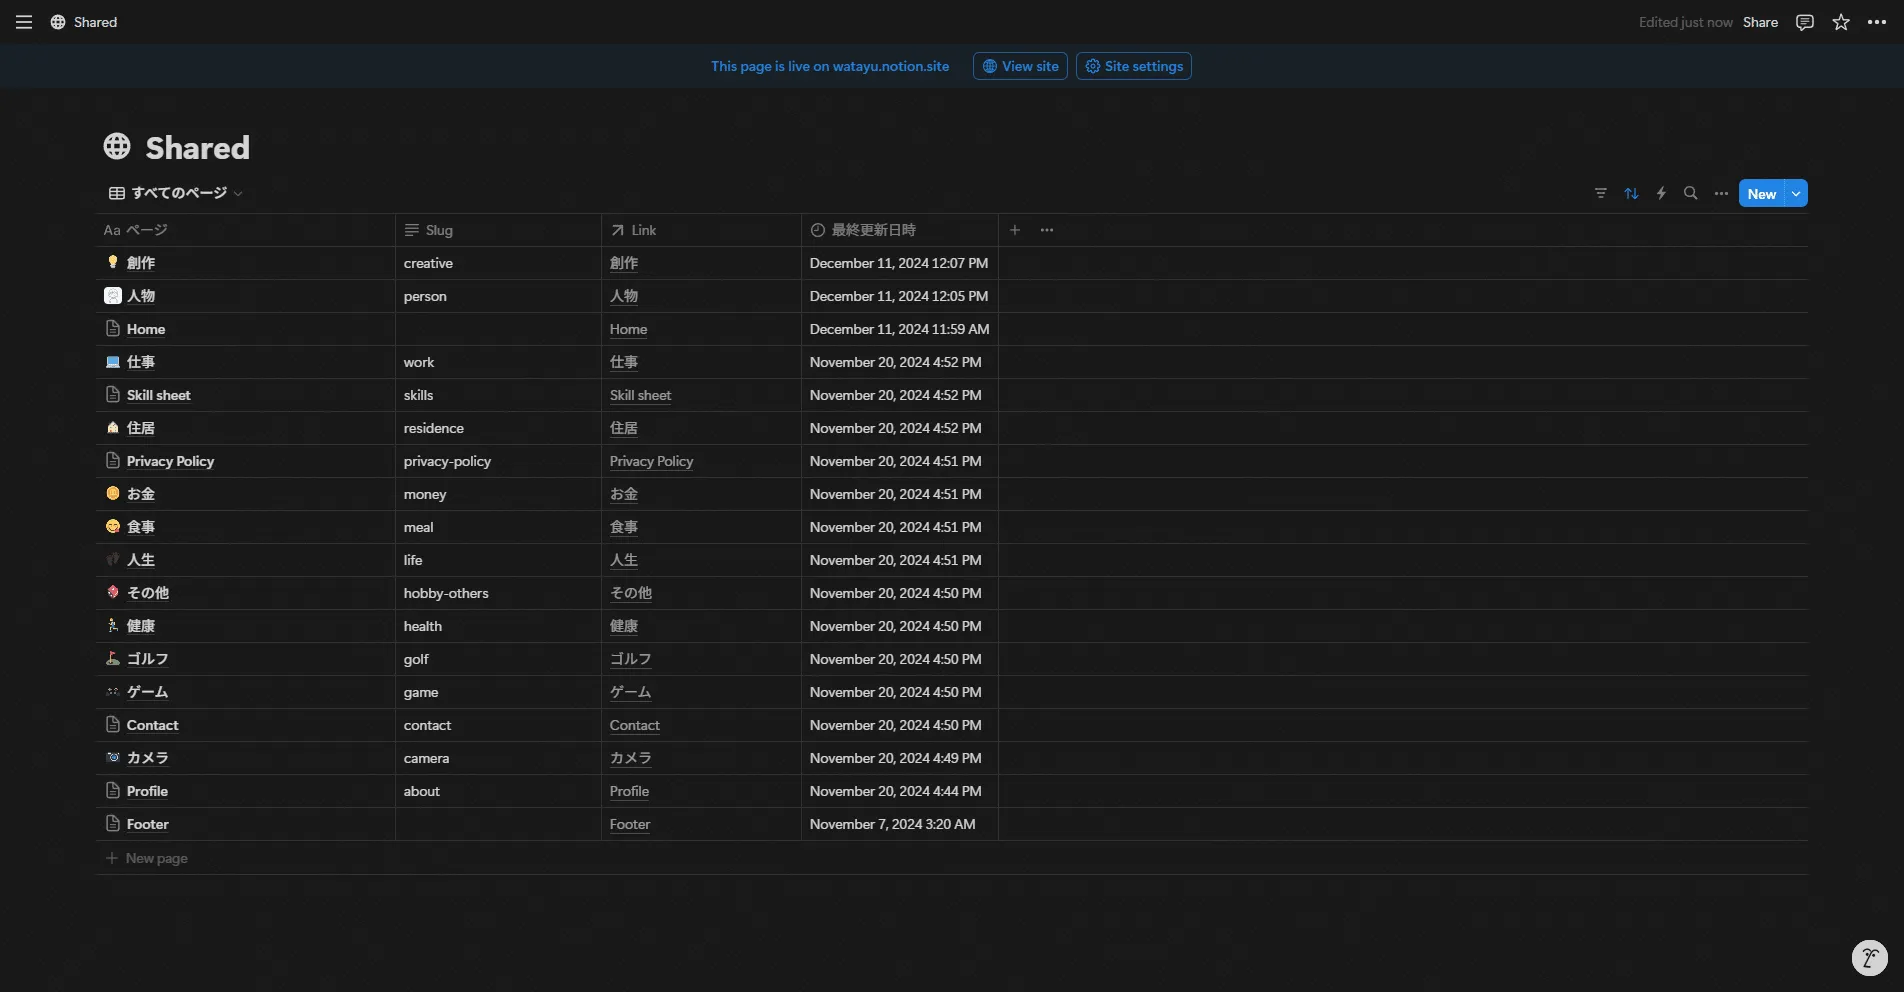Click the house icon of 住居 row
Viewport: 1904px width, 992px height.
coord(113,427)
